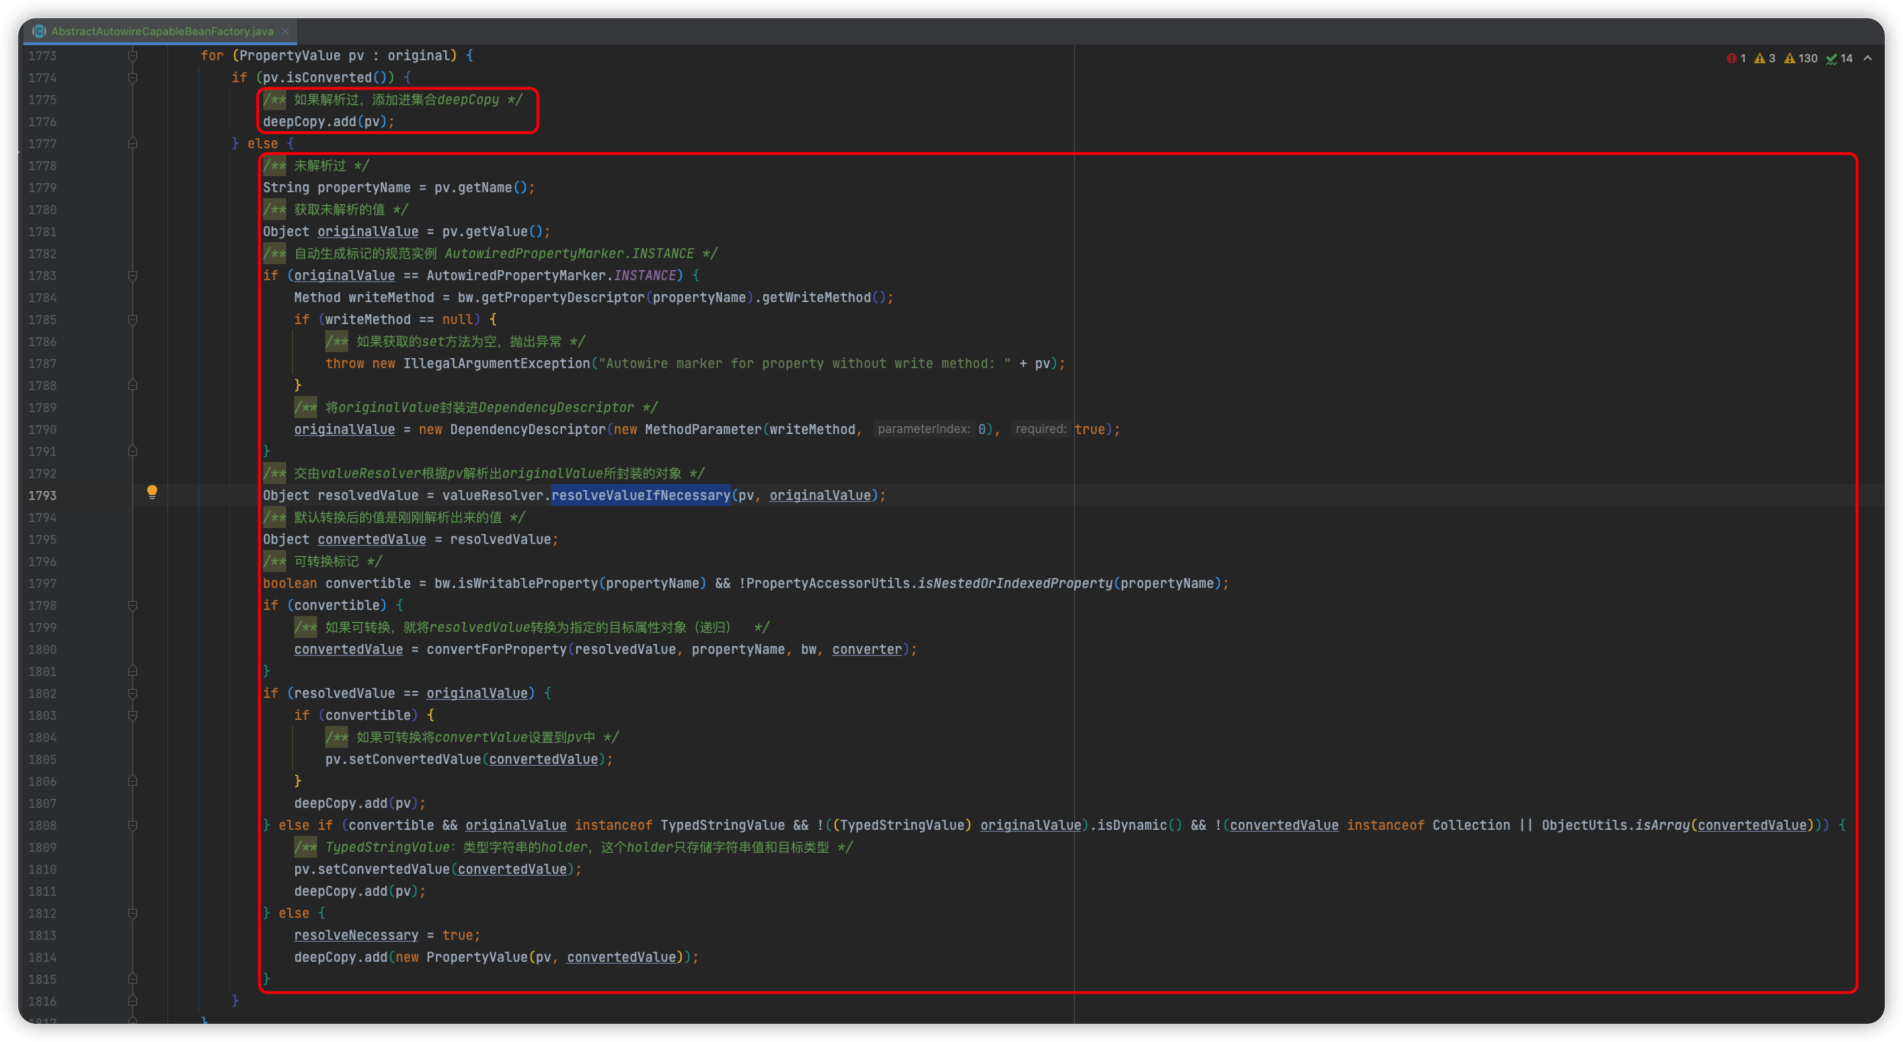Click getWriteMethod() on line 1784
Image resolution: width=1903 pixels, height=1042 pixels.
824,298
